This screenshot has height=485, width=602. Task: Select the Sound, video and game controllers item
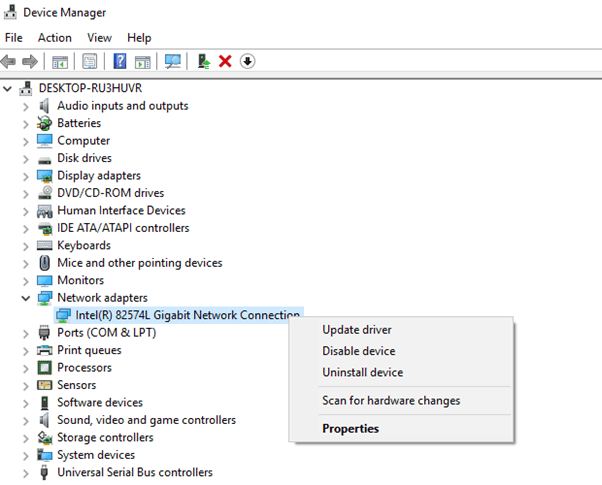pos(146,420)
